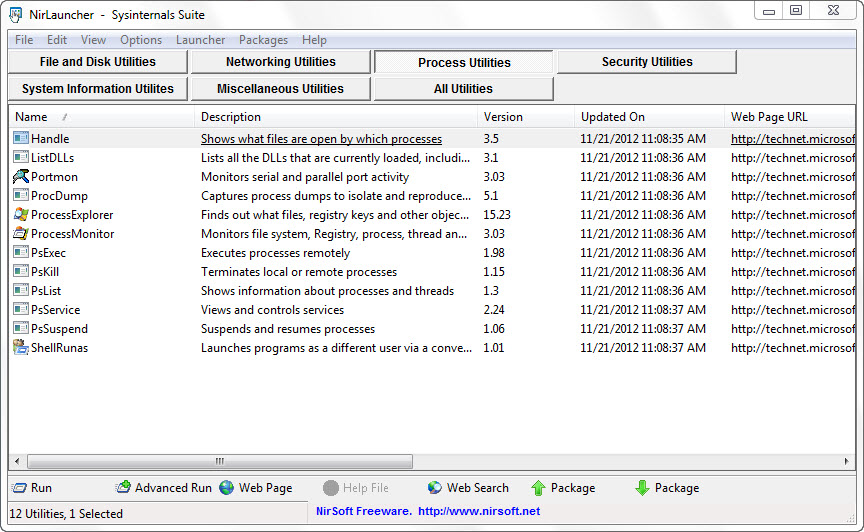Switch to Security Utilities group
Viewport: 864px width, 532px height.
tap(647, 62)
